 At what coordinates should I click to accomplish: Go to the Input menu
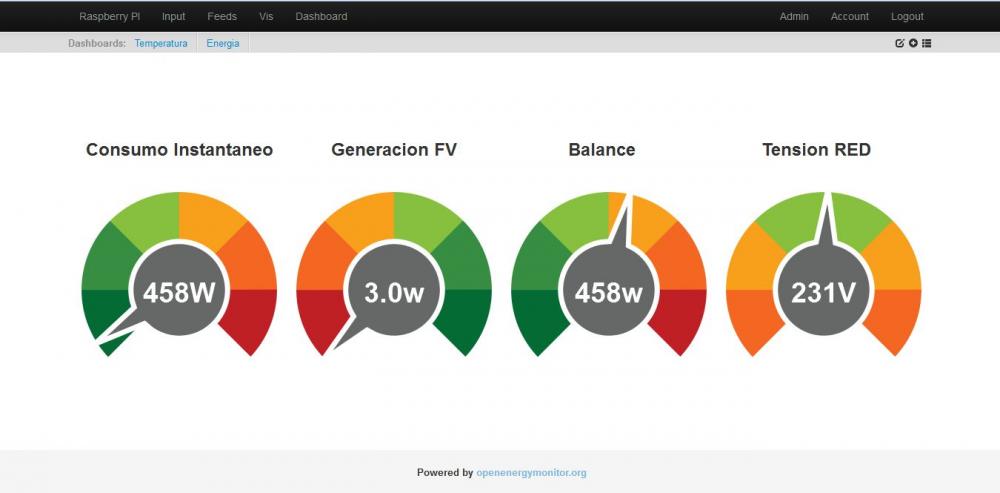pos(173,17)
